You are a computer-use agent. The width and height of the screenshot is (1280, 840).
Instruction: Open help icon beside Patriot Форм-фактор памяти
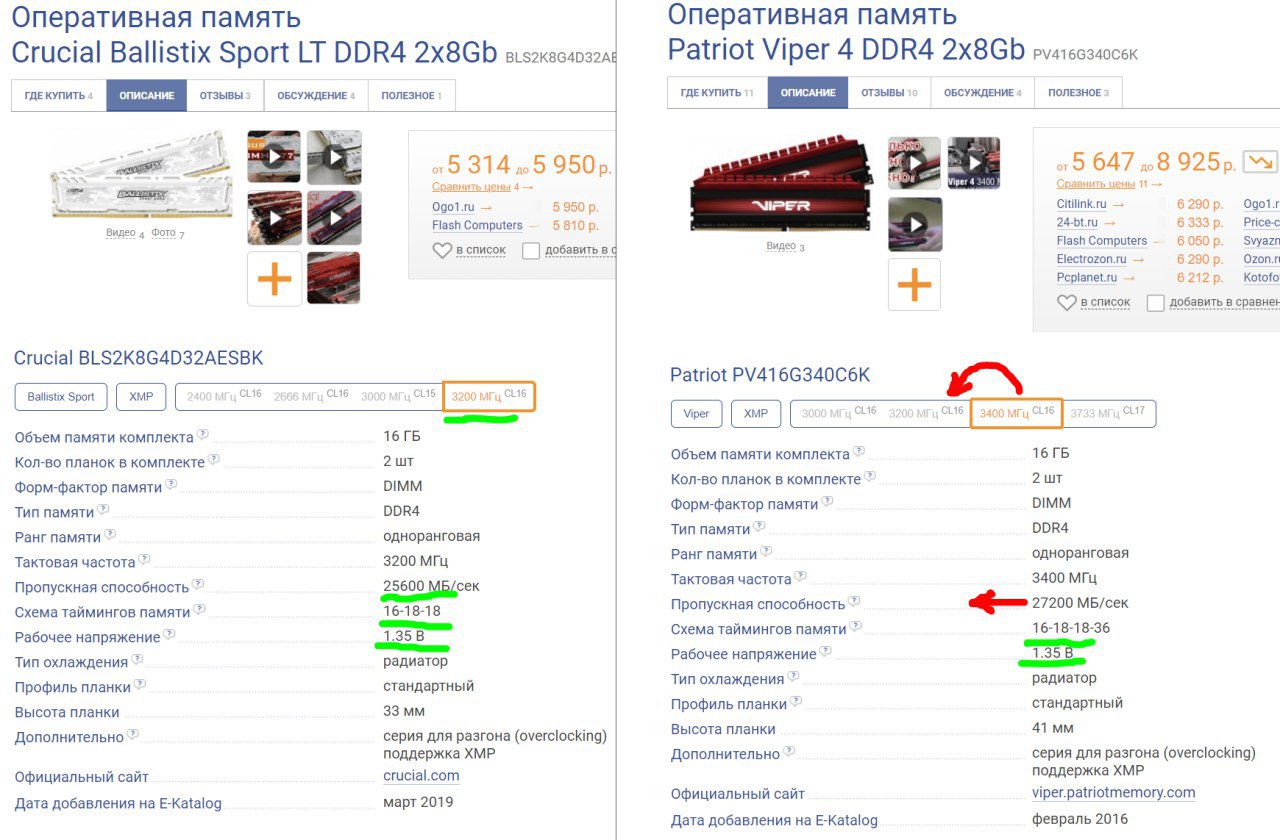point(827,502)
